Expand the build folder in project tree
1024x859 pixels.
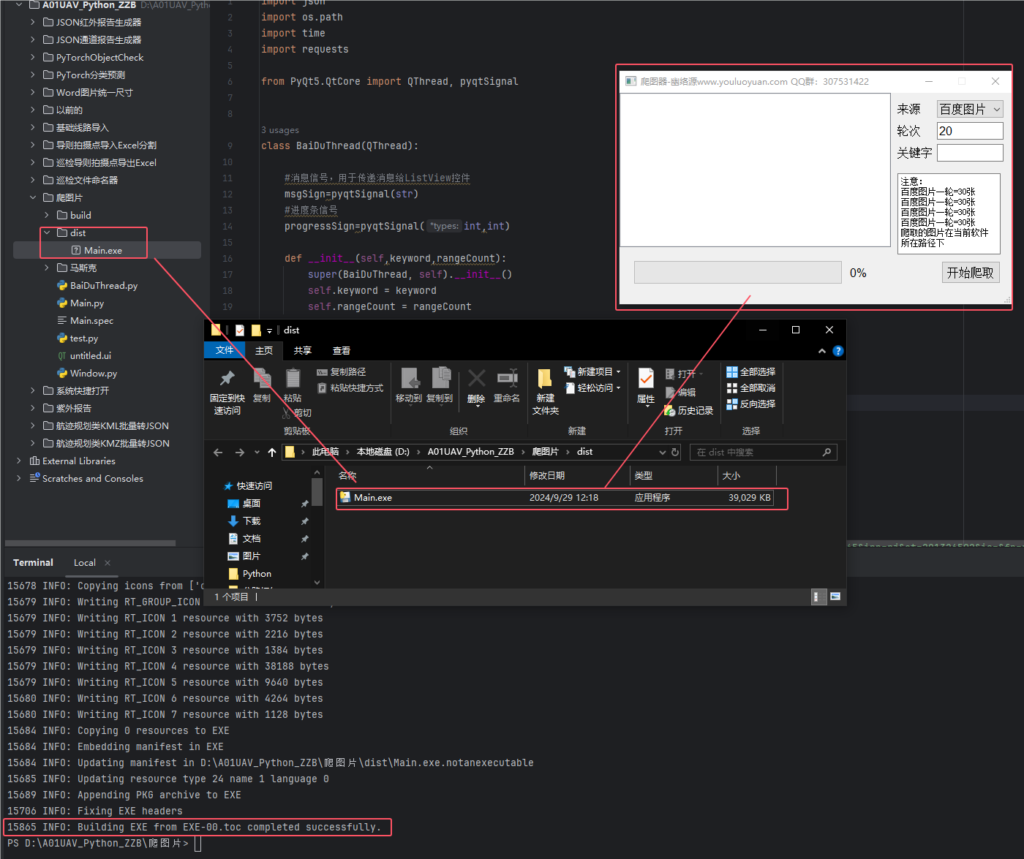[47, 215]
